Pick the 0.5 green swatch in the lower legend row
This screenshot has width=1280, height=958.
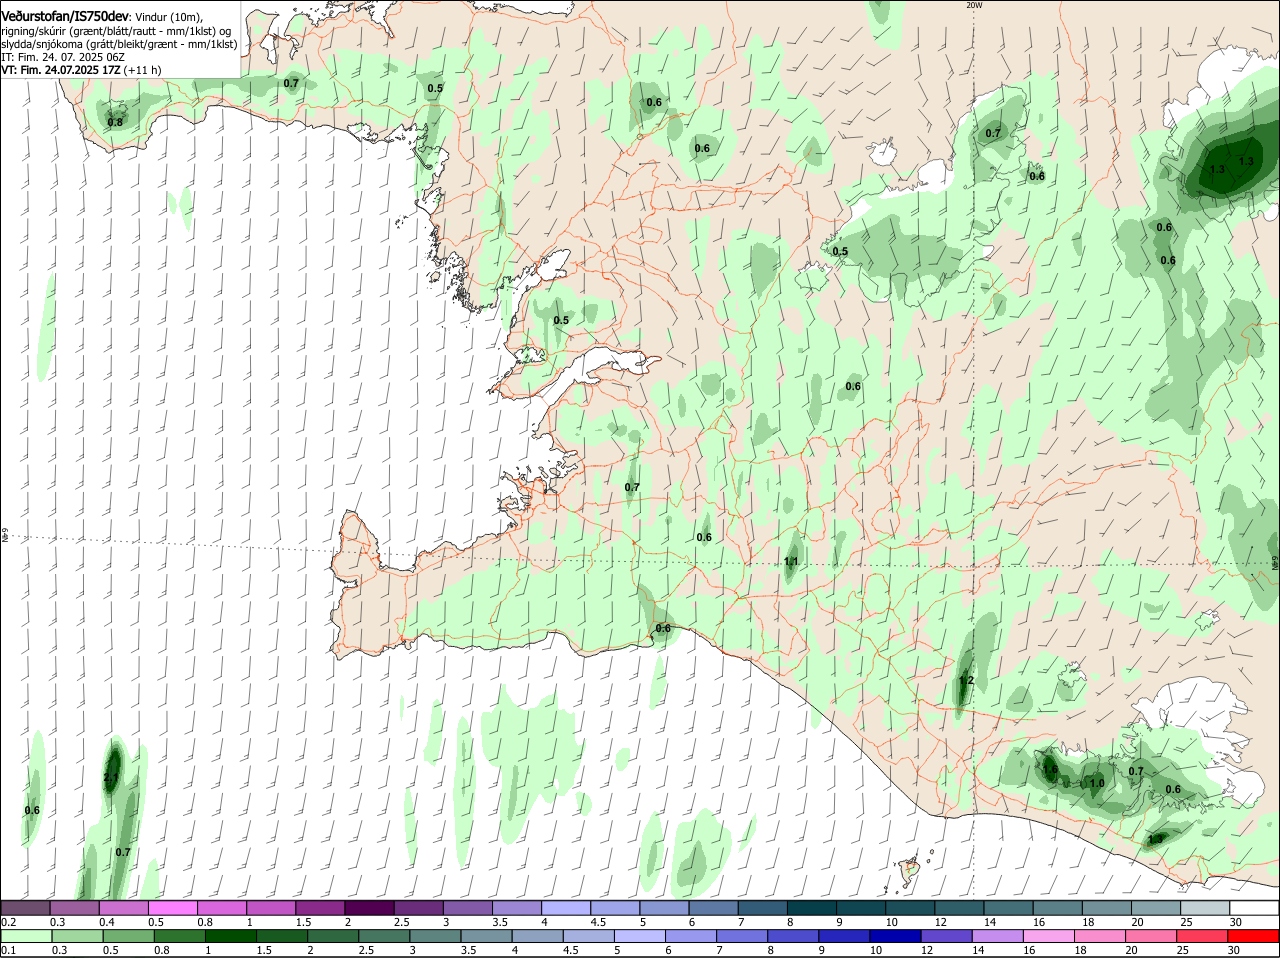coord(128,936)
